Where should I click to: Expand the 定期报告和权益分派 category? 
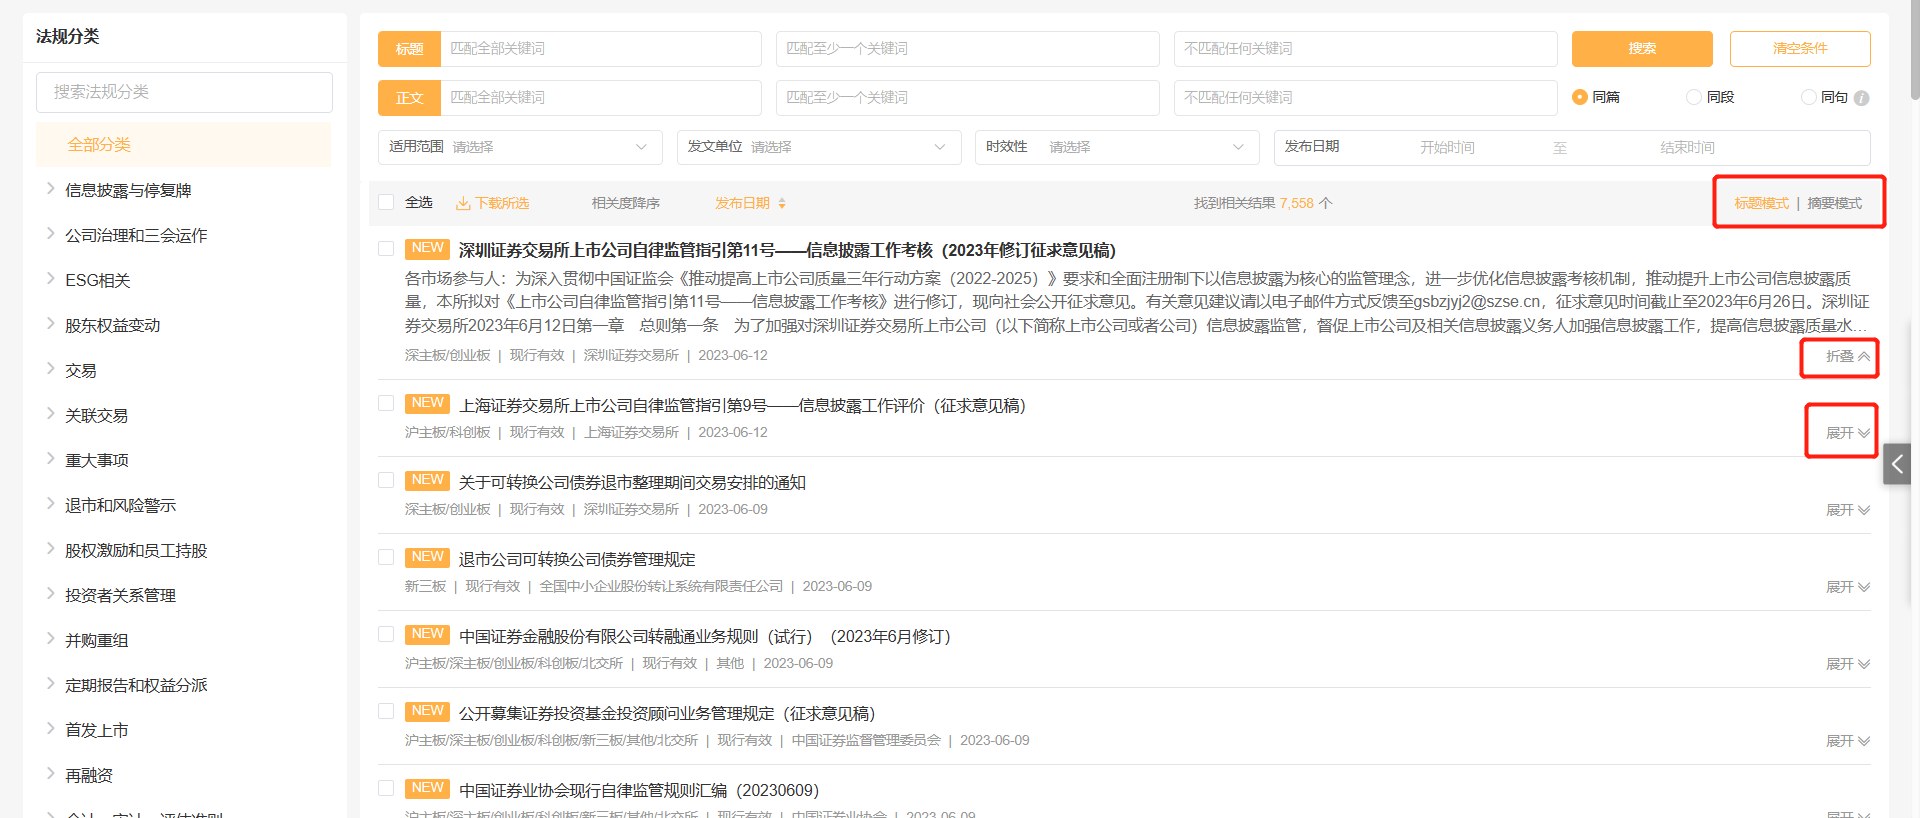pyautogui.click(x=50, y=683)
